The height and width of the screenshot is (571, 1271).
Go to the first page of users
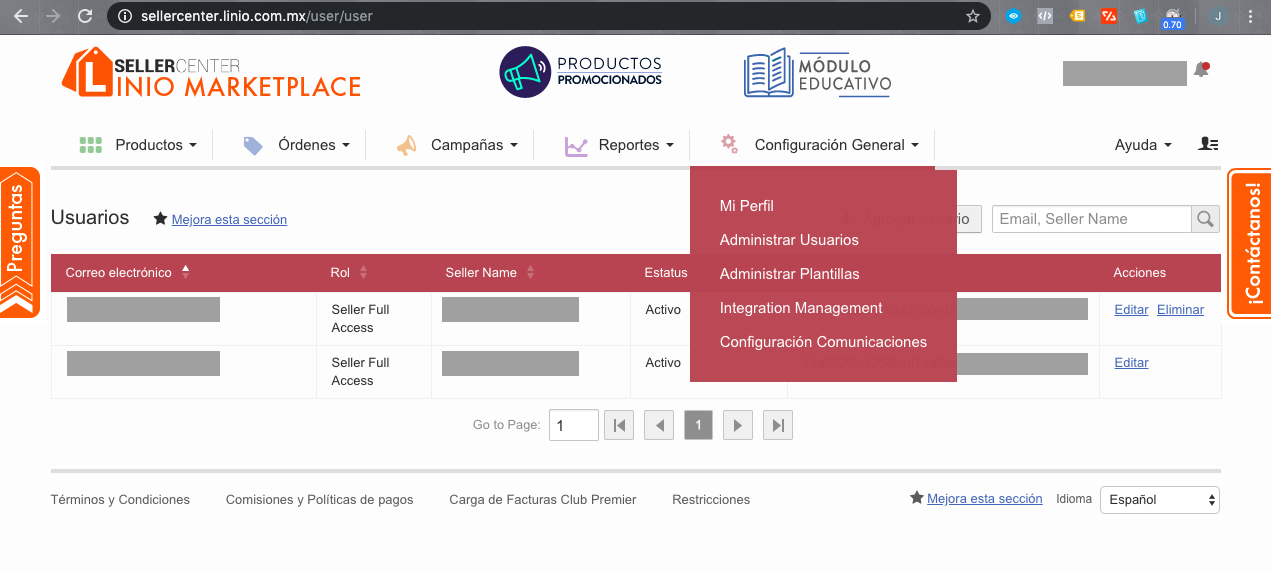pos(619,426)
